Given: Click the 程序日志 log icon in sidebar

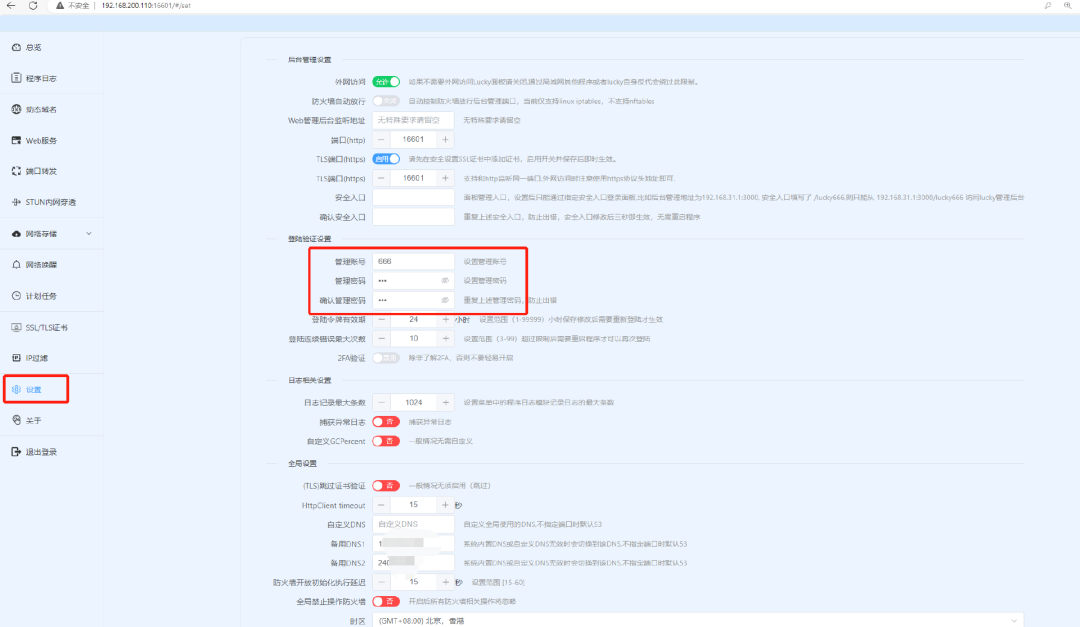Looking at the screenshot, I should point(17,78).
